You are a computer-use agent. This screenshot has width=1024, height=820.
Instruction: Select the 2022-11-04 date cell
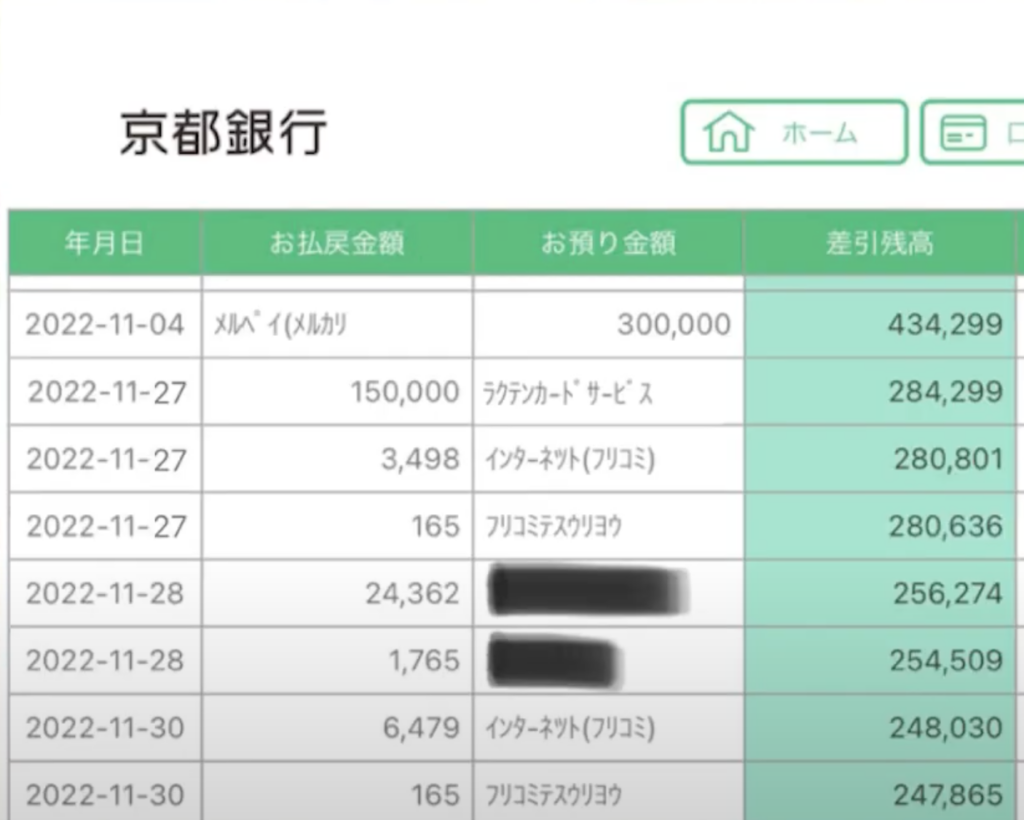coord(104,324)
